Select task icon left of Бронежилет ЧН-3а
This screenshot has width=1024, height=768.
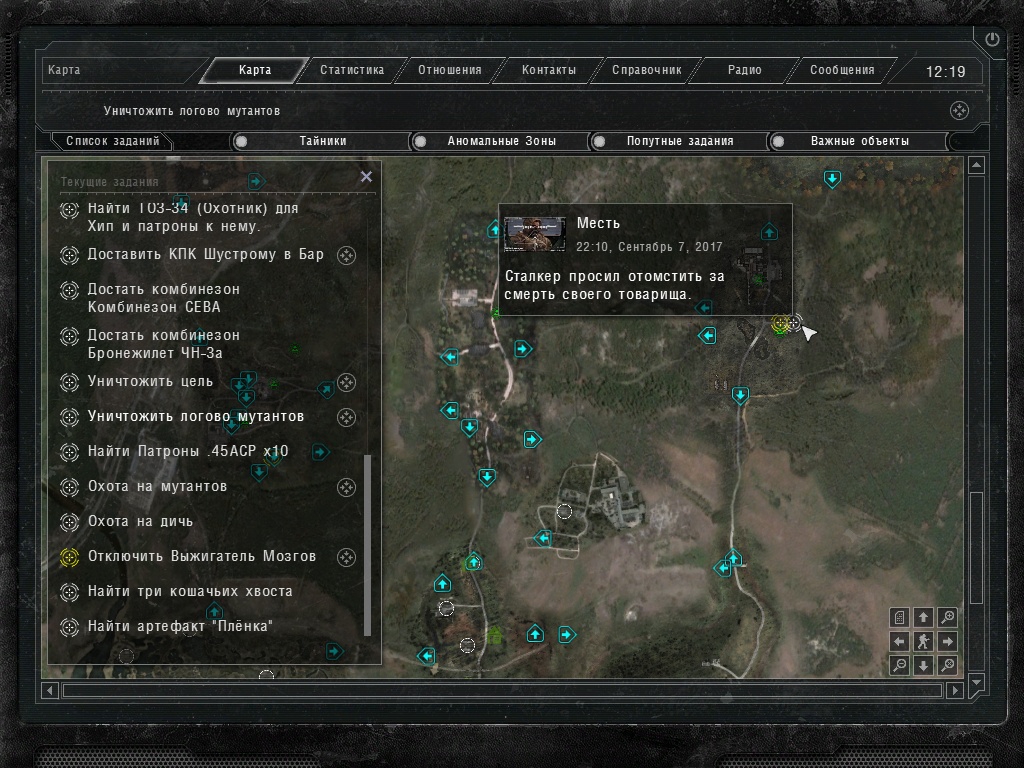click(69, 336)
